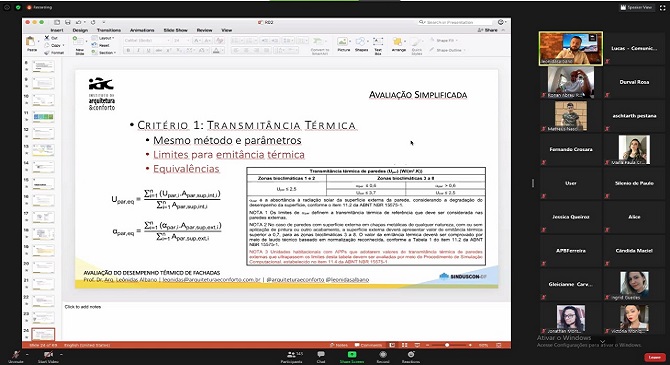Switch to the Slide Show ribbon tab
Screen dimensions: 670x365
click(176, 30)
